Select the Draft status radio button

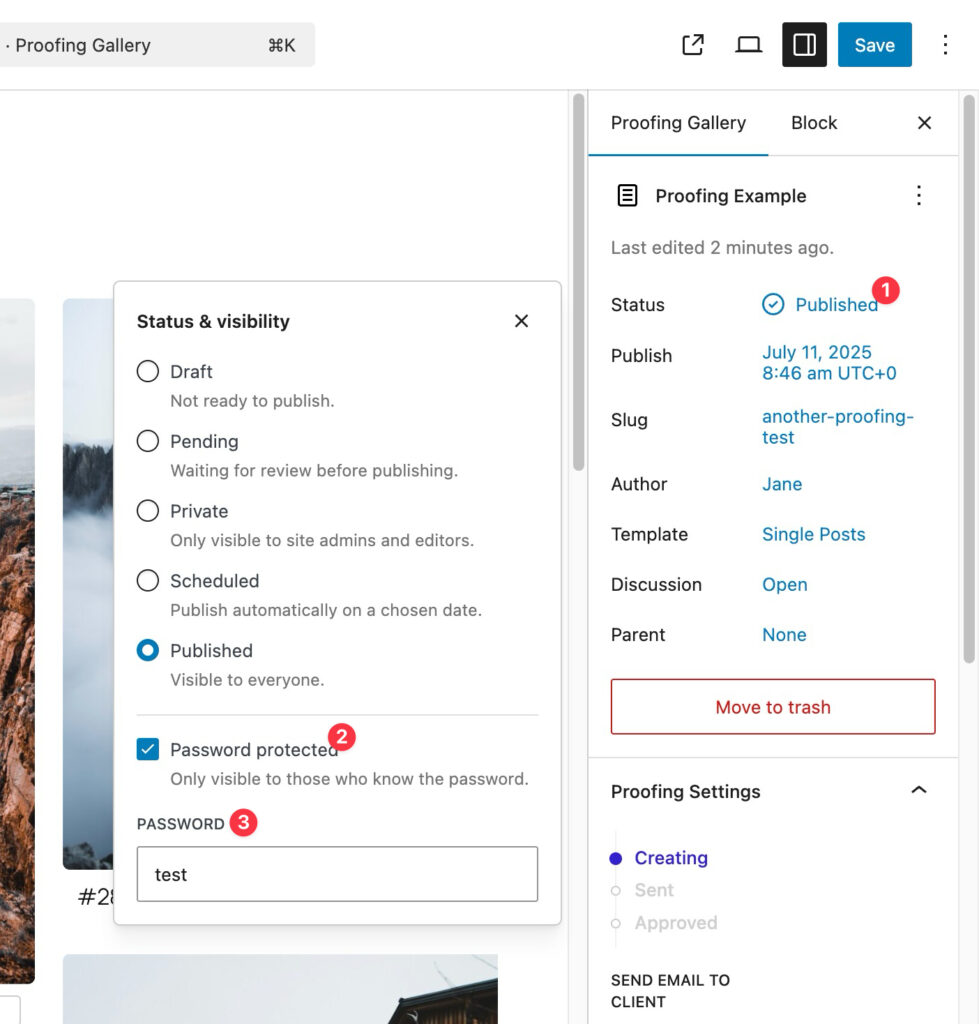click(148, 372)
